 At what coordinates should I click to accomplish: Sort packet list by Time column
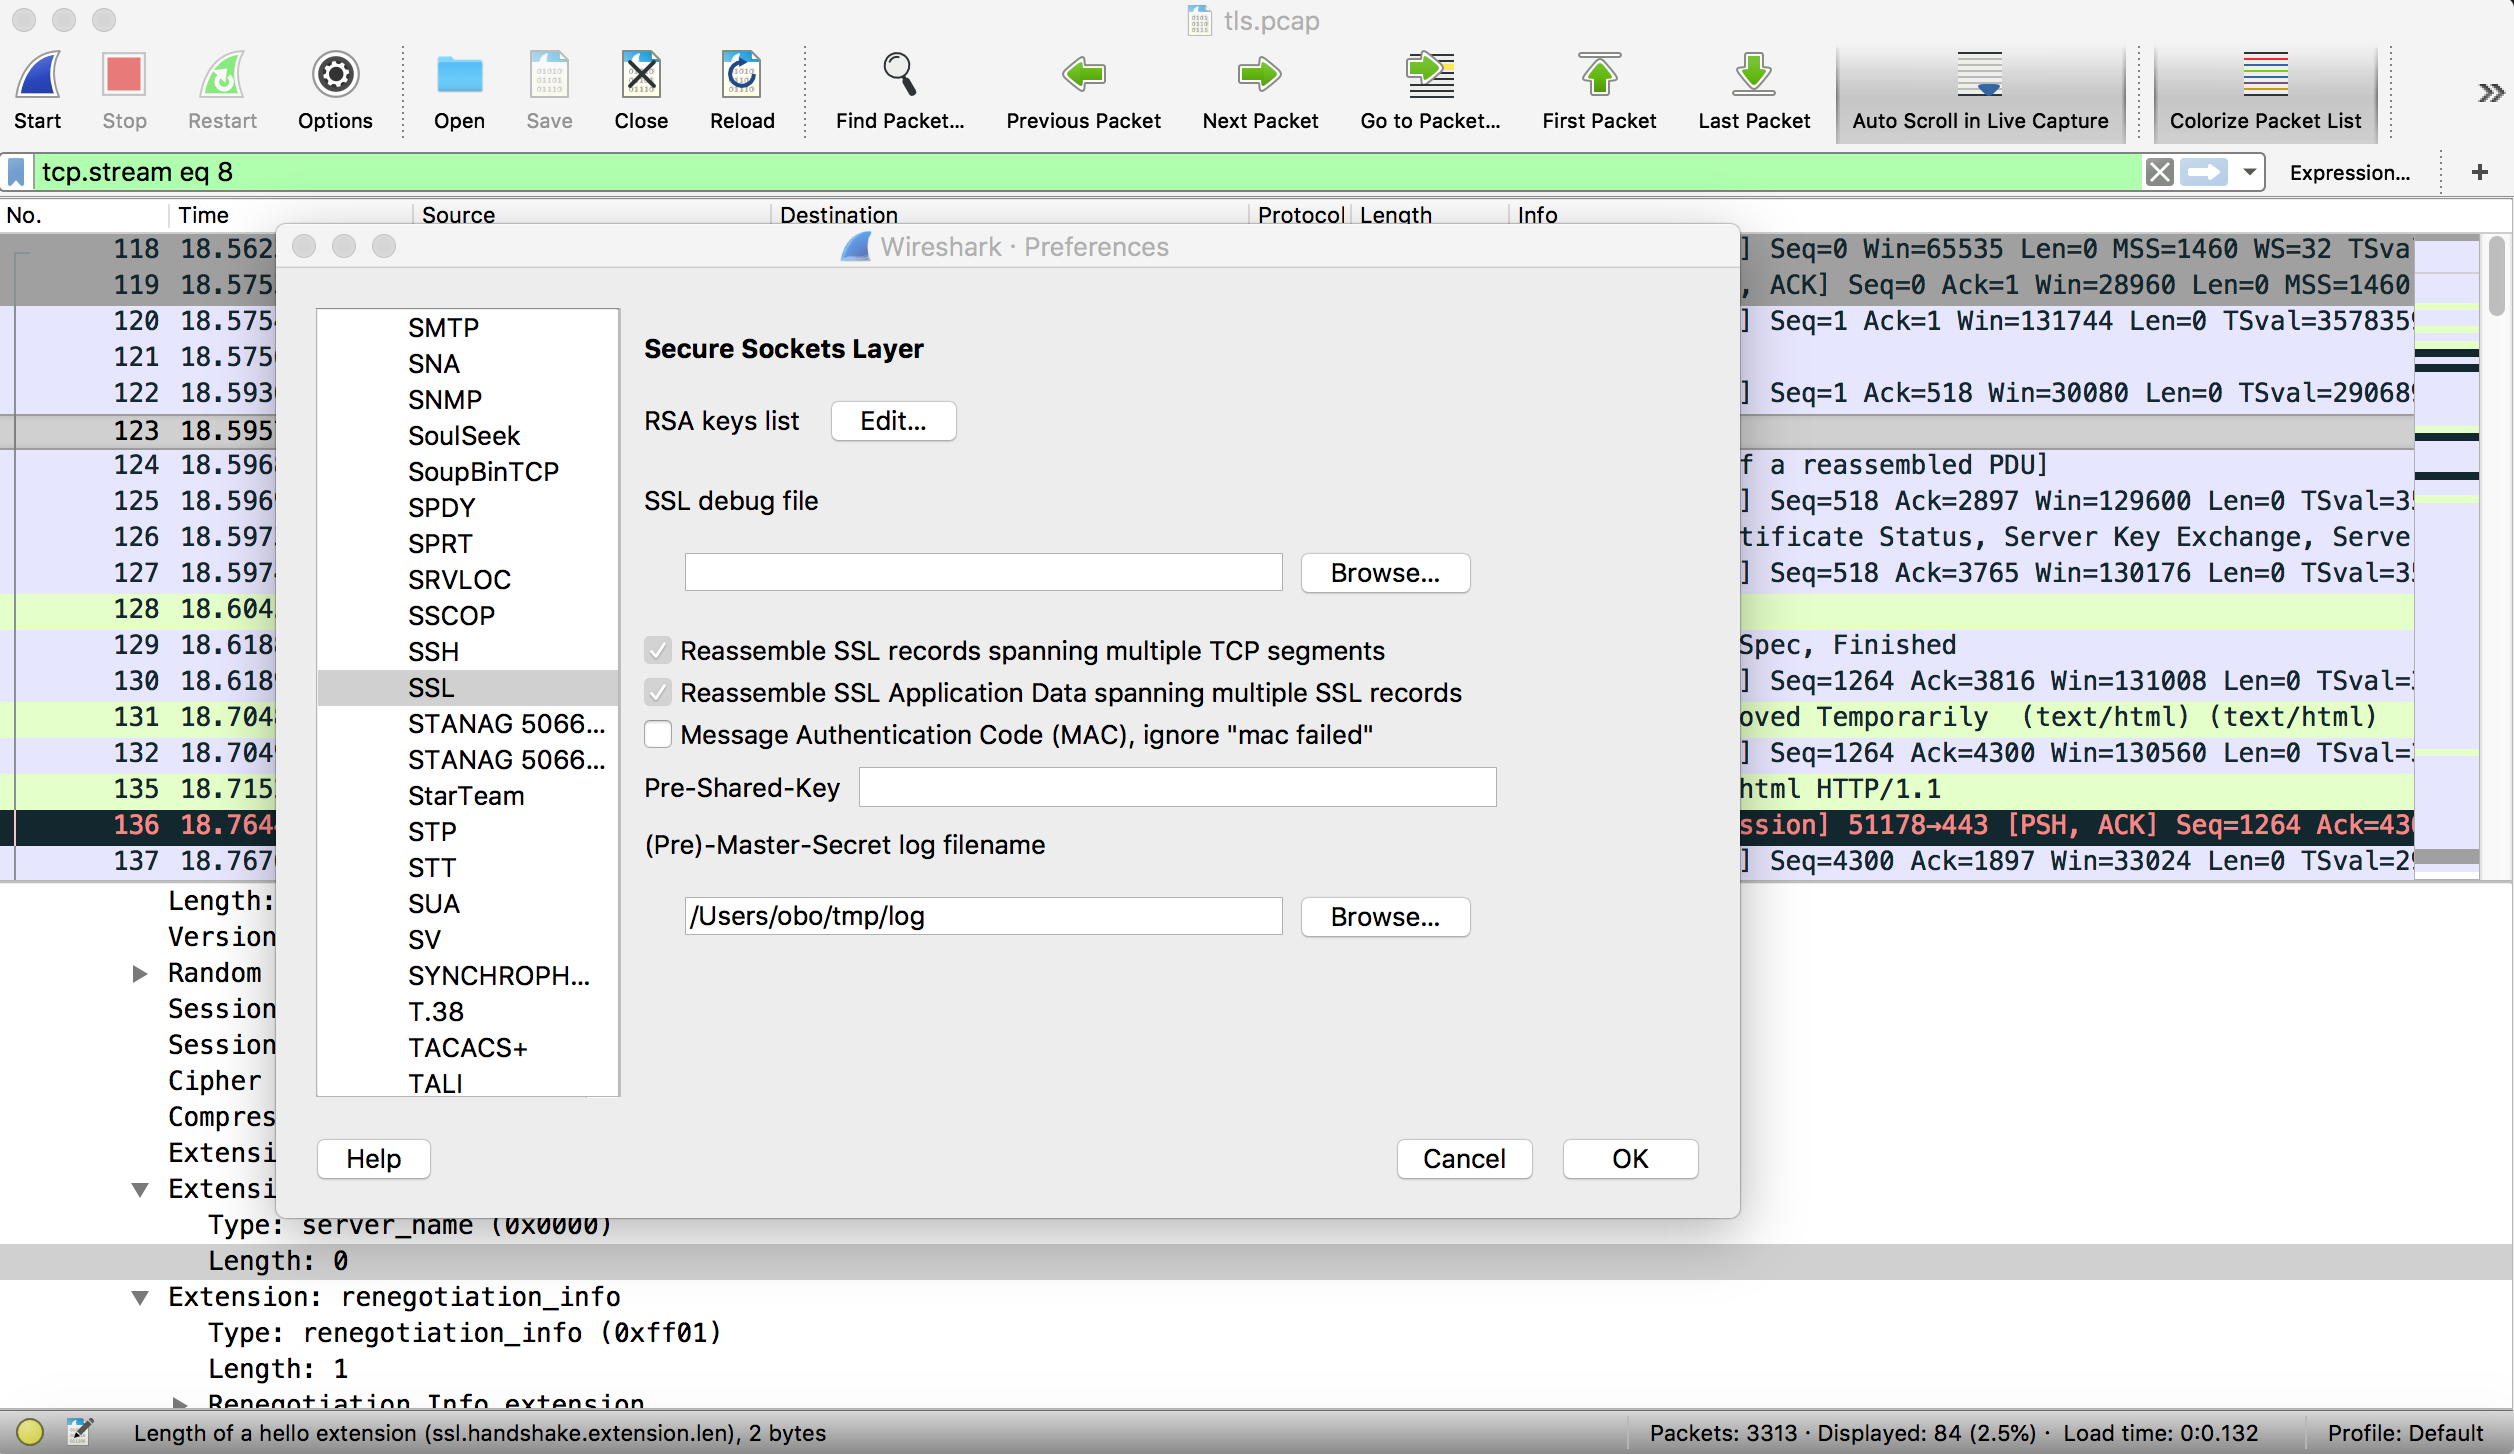[x=290, y=215]
